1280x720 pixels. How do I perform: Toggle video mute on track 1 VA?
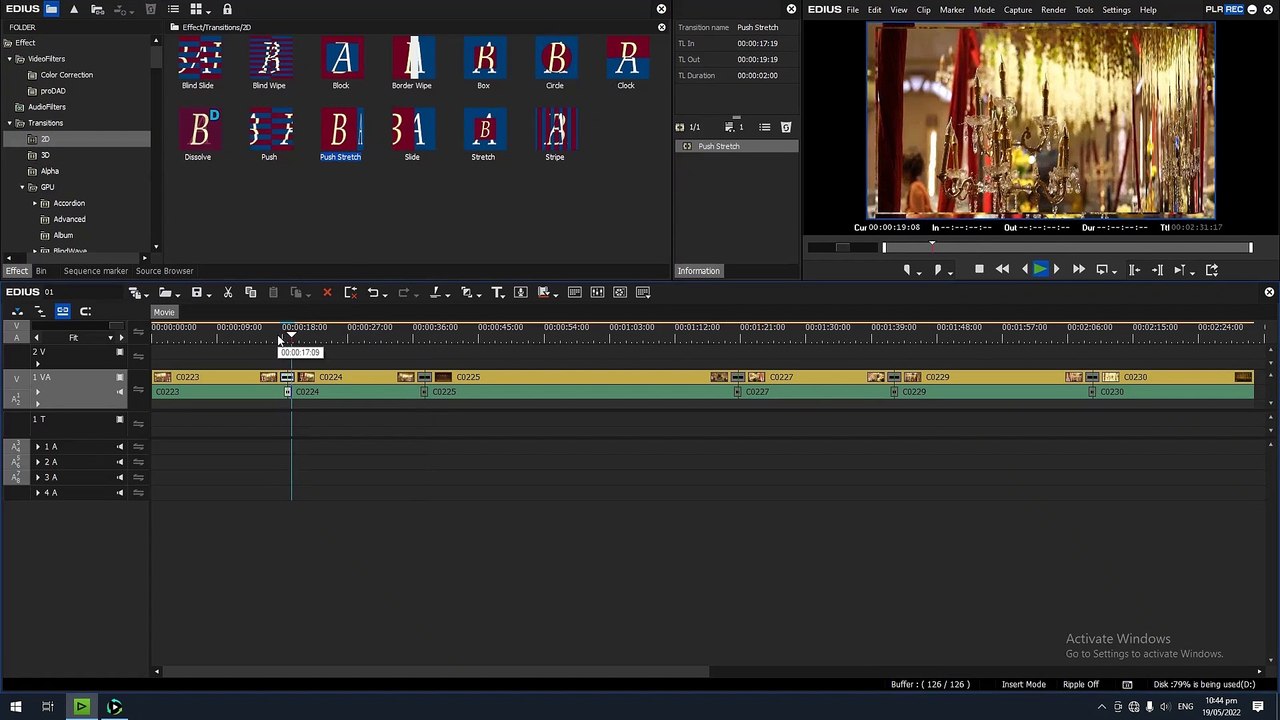[120, 377]
